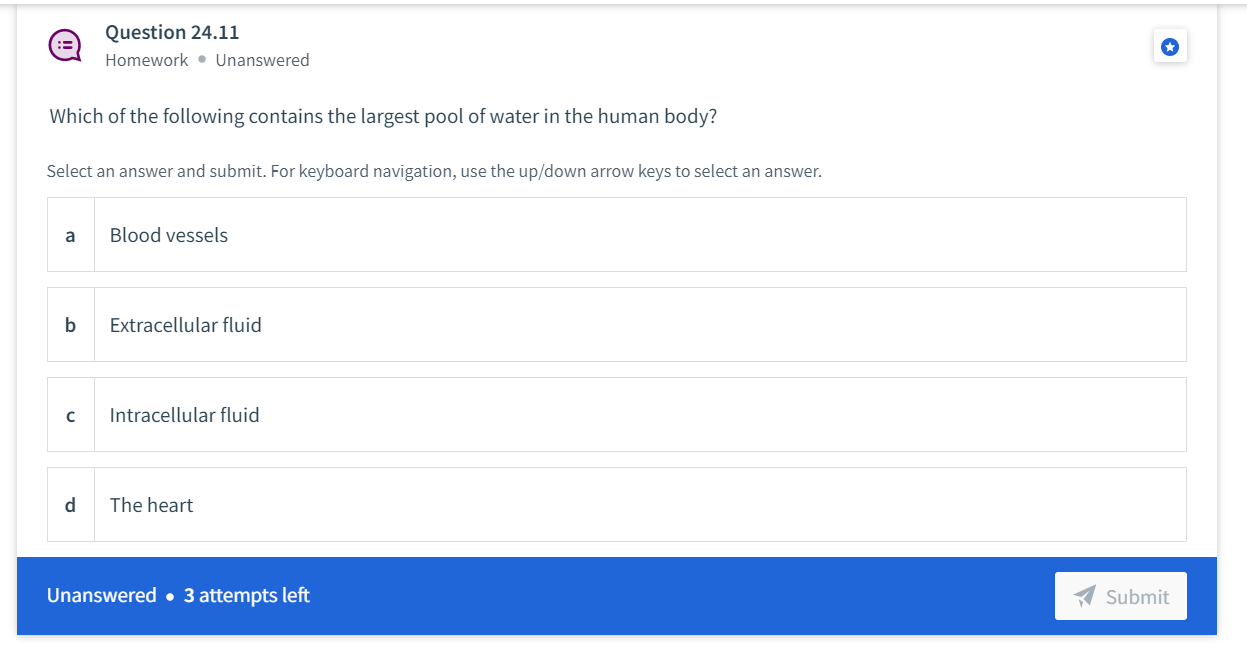Click the paper plane icon on Submit
The height and width of the screenshot is (656, 1247).
pyautogui.click(x=1085, y=596)
